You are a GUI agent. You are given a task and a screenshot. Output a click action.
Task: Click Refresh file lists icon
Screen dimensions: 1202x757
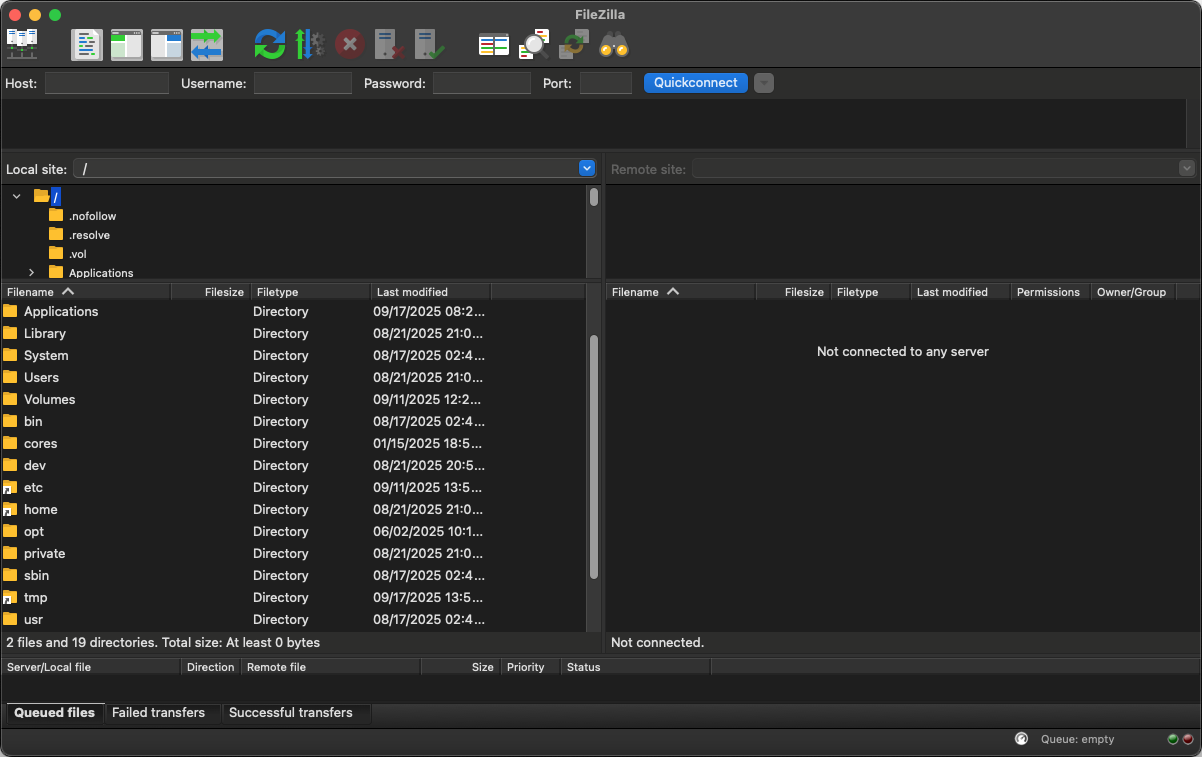pos(269,44)
